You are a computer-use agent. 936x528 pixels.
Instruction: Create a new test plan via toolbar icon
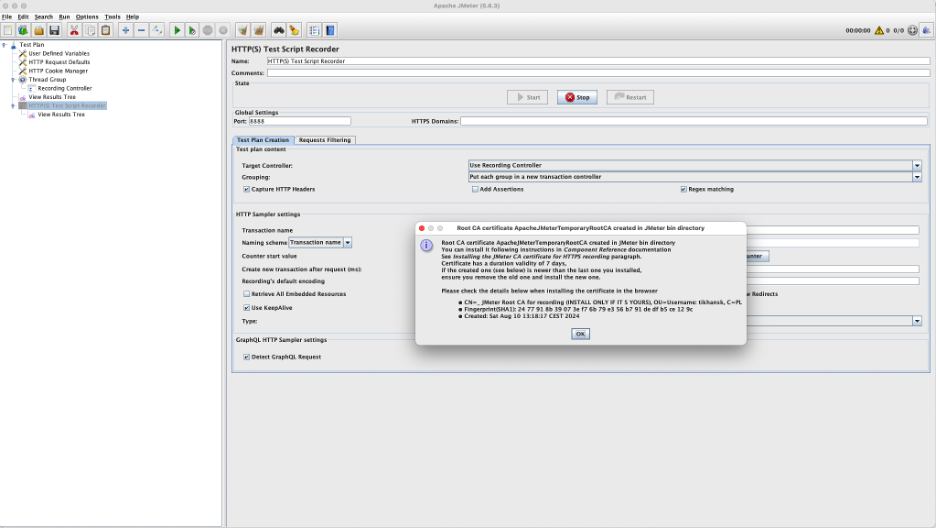pyautogui.click(x=8, y=30)
